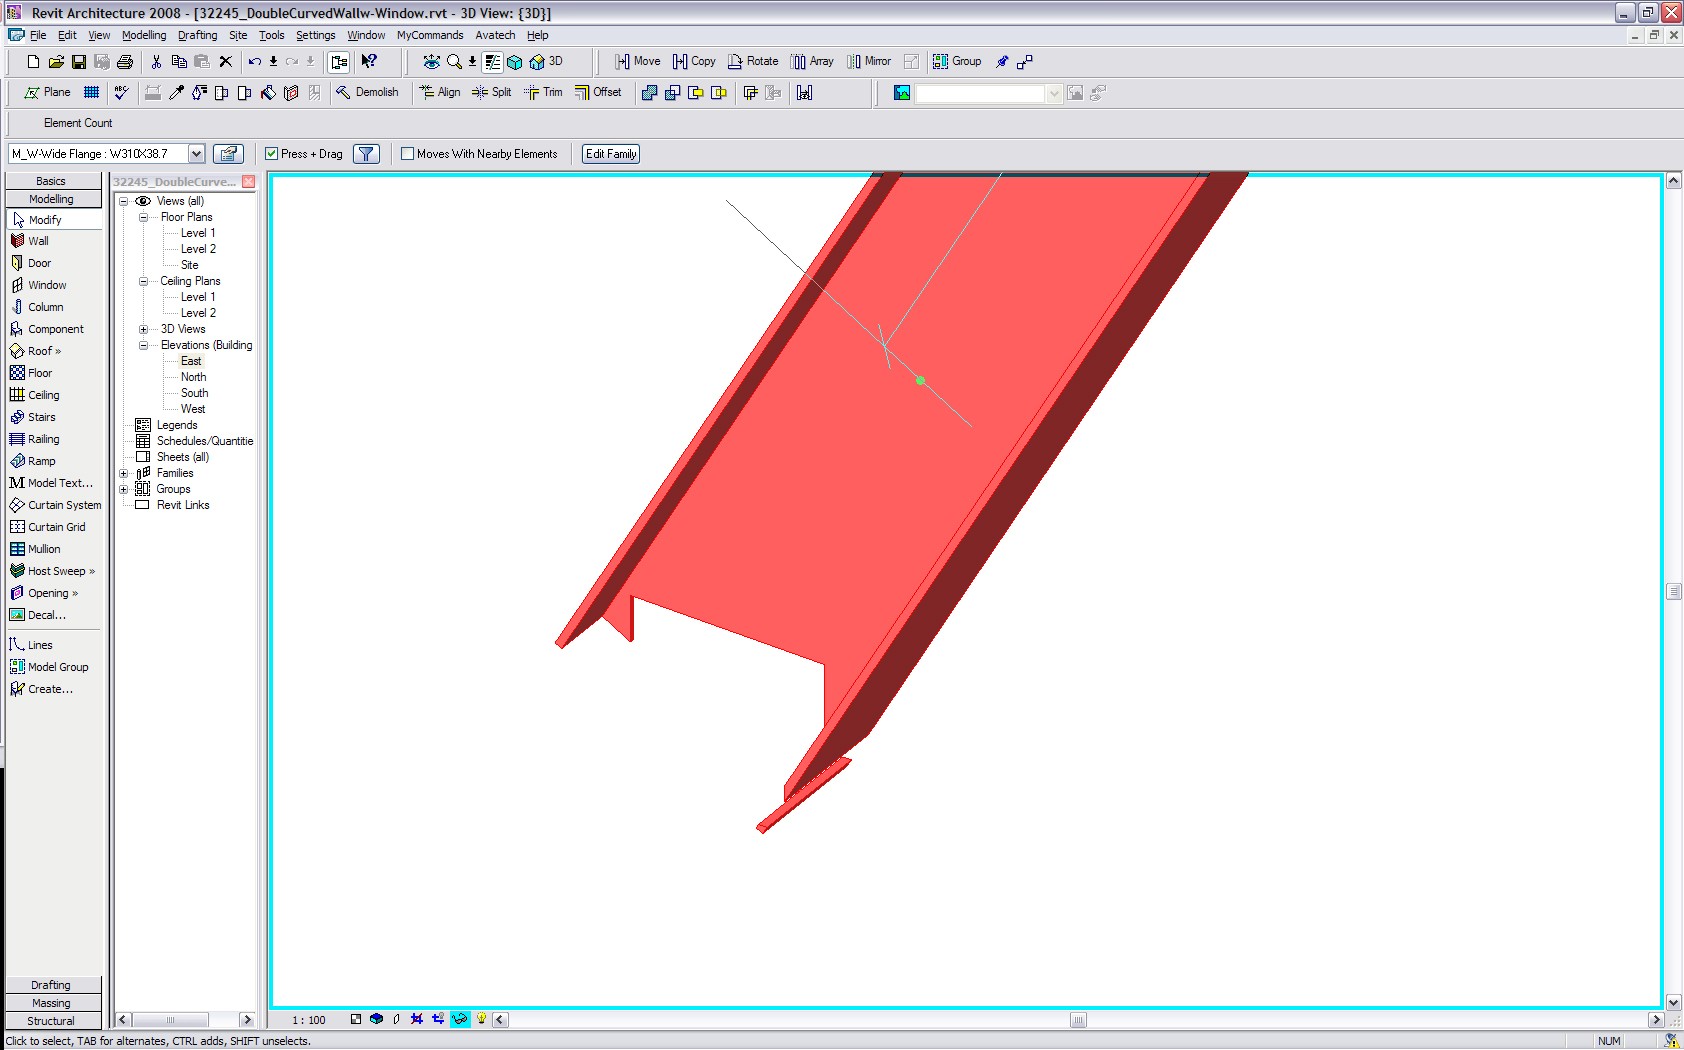Toggle thin lines icon in view toolbar
This screenshot has width=1684, height=1050.
(x=493, y=62)
